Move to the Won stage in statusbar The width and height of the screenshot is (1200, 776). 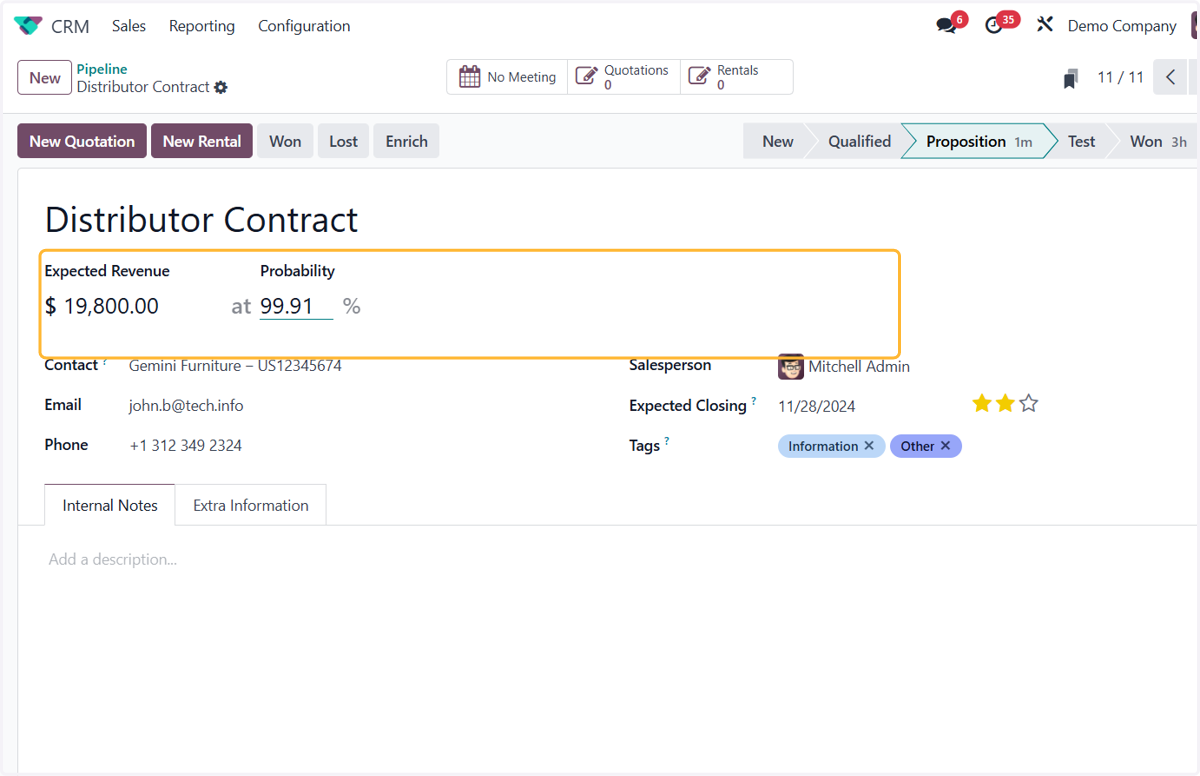1157,141
